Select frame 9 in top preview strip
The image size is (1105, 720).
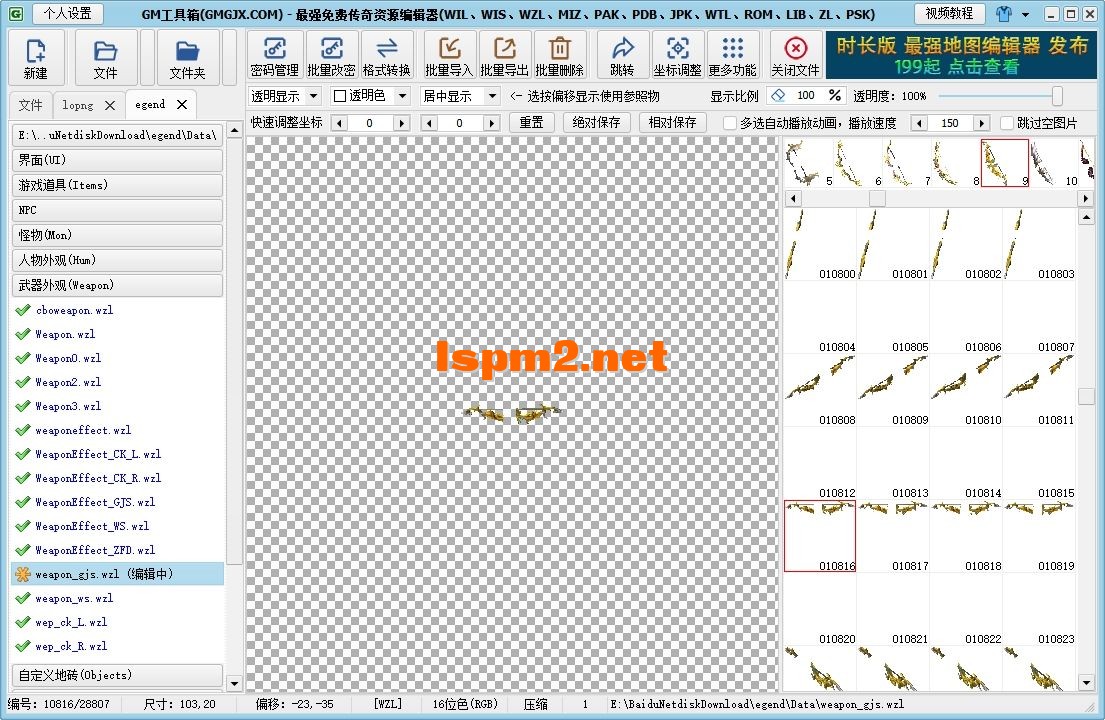pyautogui.click(x=1005, y=163)
